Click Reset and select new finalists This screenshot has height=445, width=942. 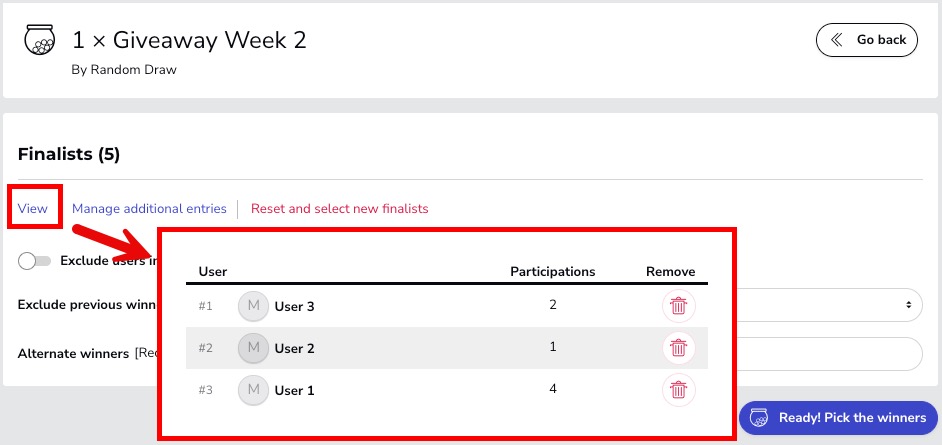tap(339, 208)
